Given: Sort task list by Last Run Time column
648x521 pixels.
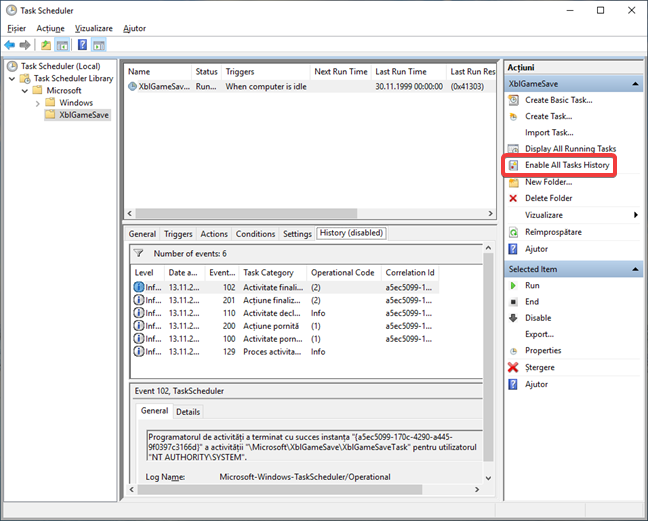Looking at the screenshot, I should coord(408,72).
